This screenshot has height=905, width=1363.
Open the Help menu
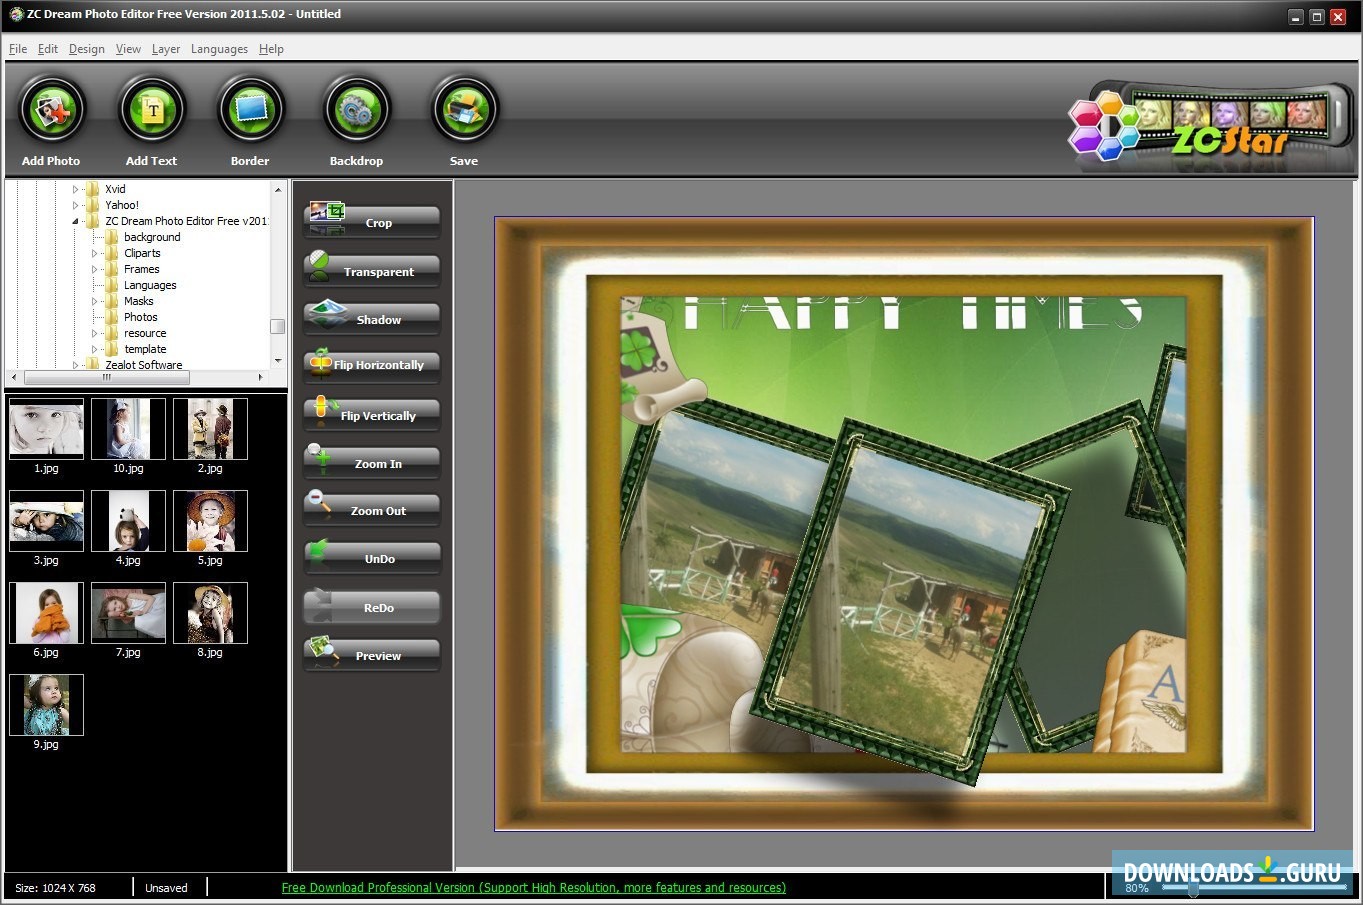click(x=271, y=49)
